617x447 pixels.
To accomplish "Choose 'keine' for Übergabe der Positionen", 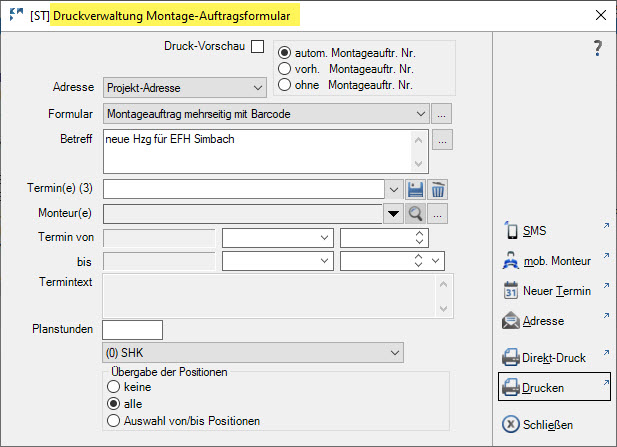I will click(x=114, y=386).
